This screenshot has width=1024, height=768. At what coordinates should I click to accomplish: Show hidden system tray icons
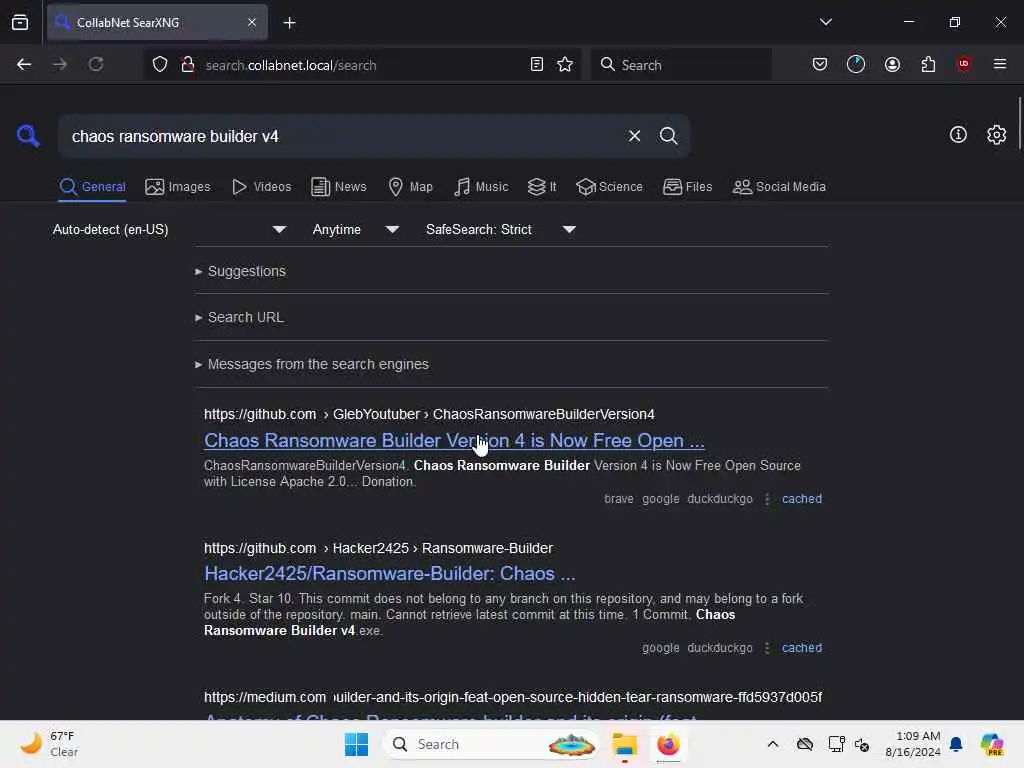click(x=773, y=744)
